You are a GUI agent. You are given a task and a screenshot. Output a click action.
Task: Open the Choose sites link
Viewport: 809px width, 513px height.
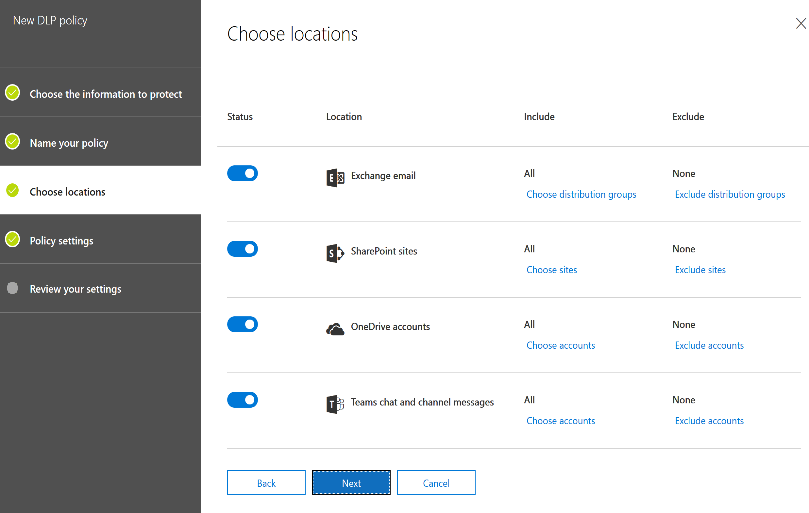click(552, 270)
